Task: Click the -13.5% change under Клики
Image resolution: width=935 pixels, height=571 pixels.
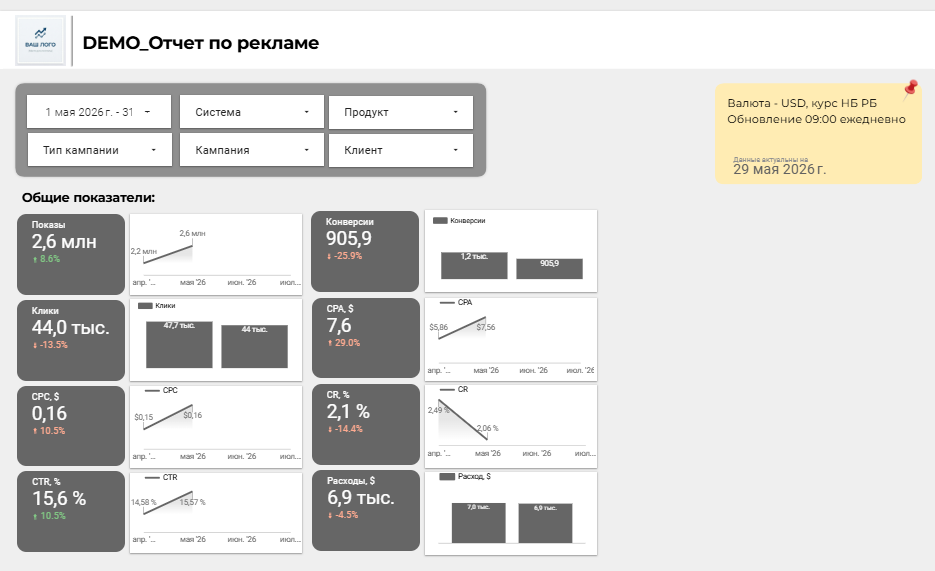Action: pos(50,345)
